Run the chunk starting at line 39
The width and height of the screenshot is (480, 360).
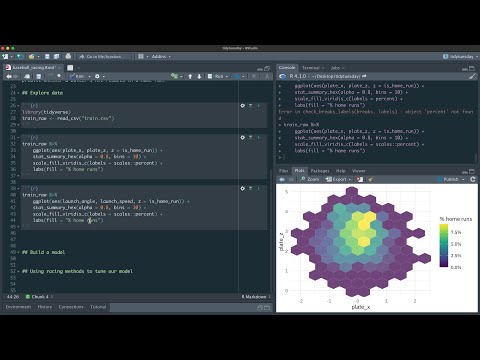pyautogui.click(x=259, y=188)
